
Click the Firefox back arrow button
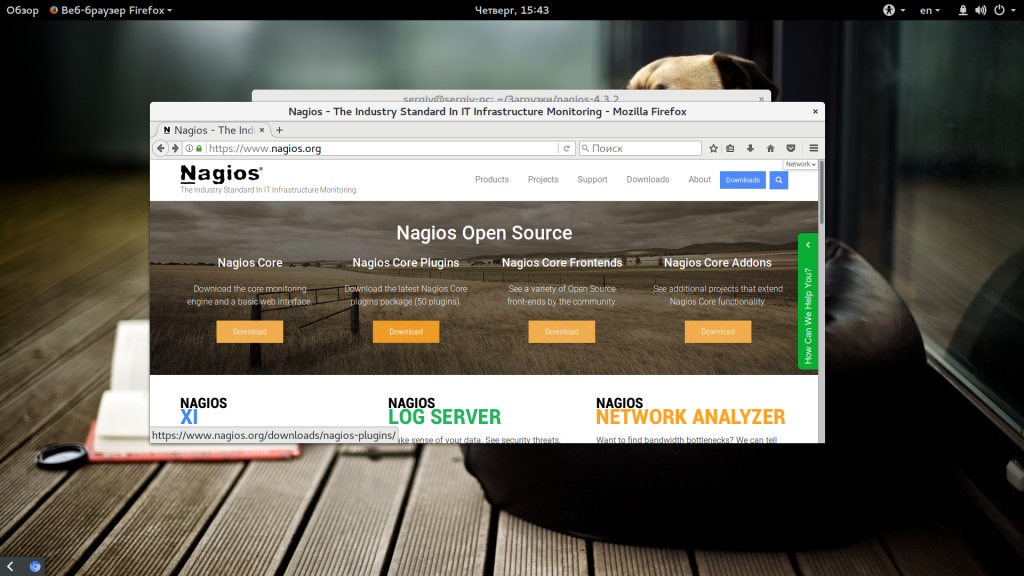click(x=161, y=148)
